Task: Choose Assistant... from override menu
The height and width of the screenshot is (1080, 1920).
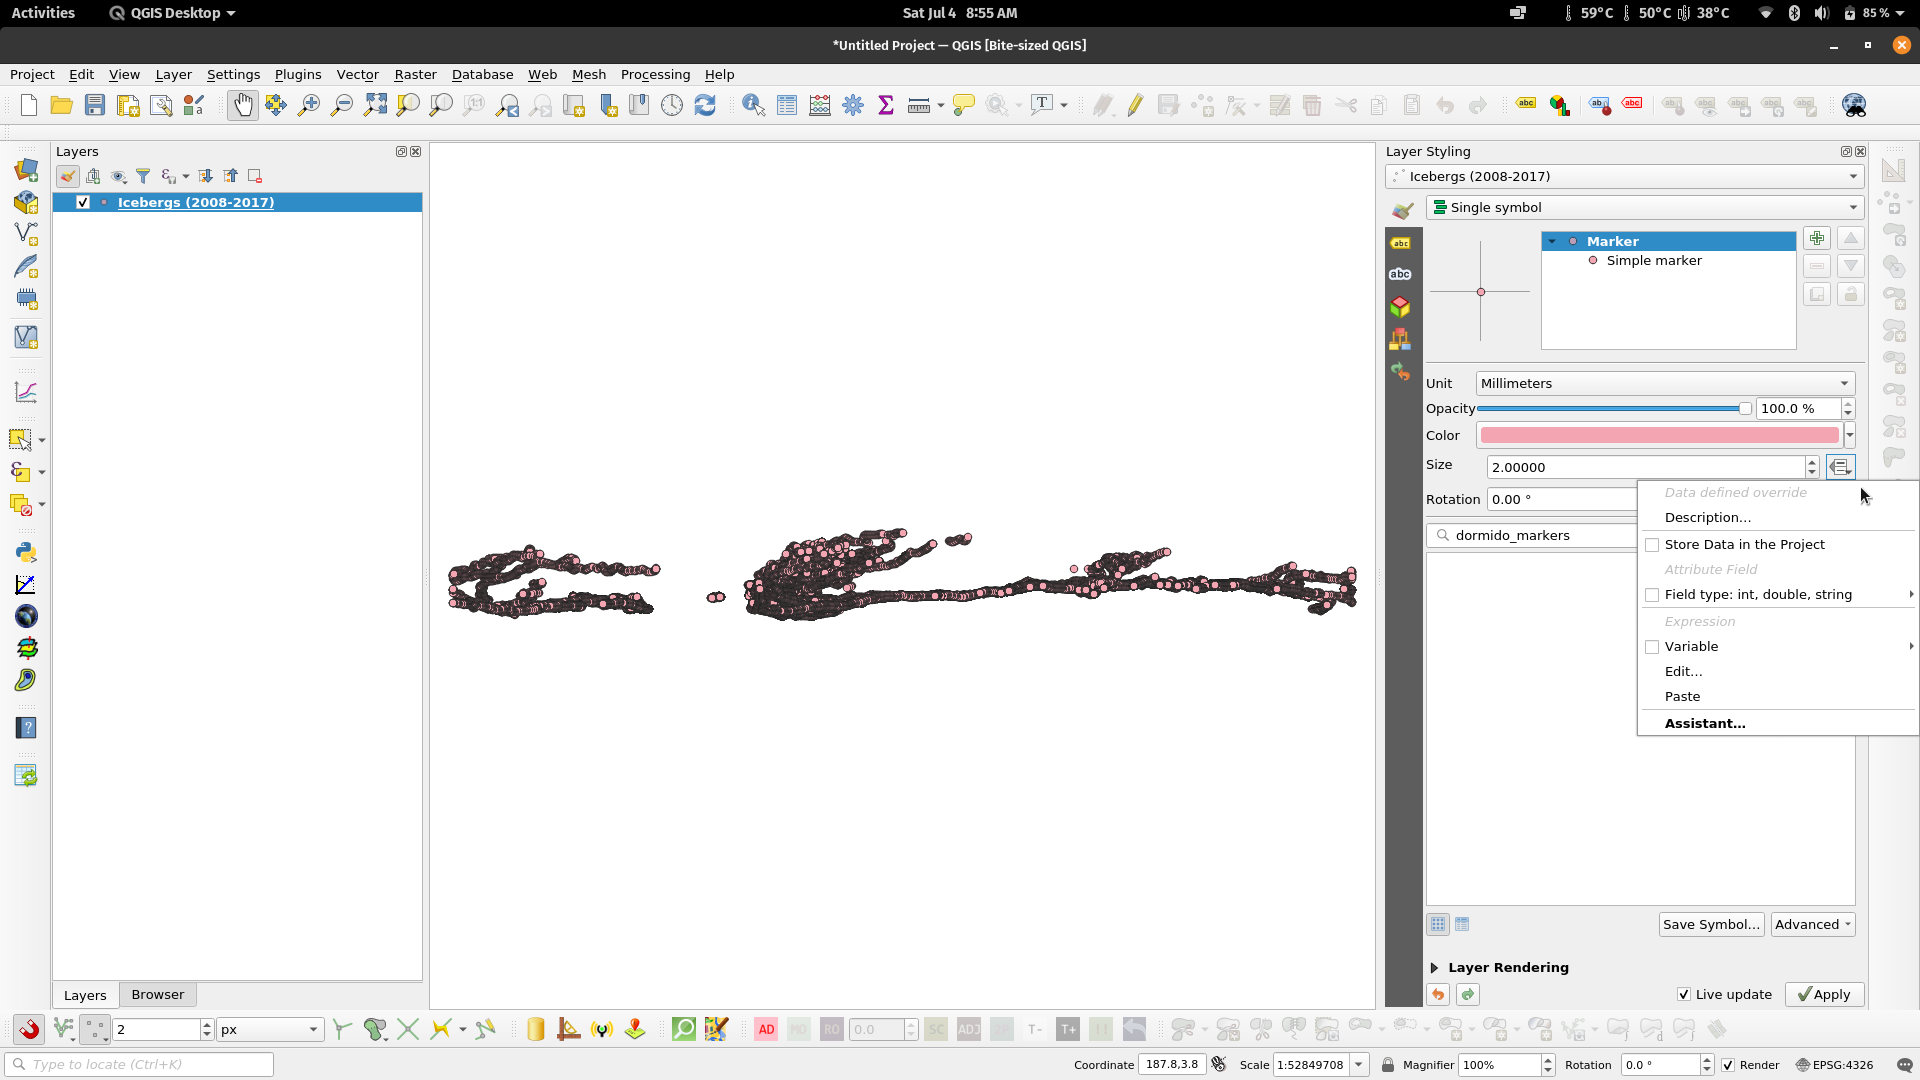Action: (x=1705, y=723)
